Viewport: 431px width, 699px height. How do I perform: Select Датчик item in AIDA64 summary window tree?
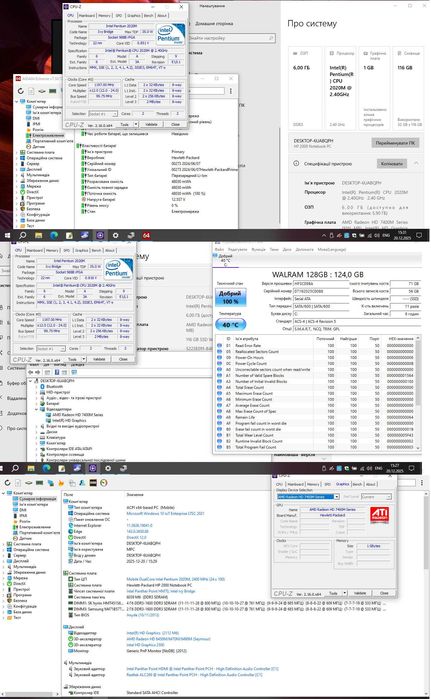(x=26, y=539)
